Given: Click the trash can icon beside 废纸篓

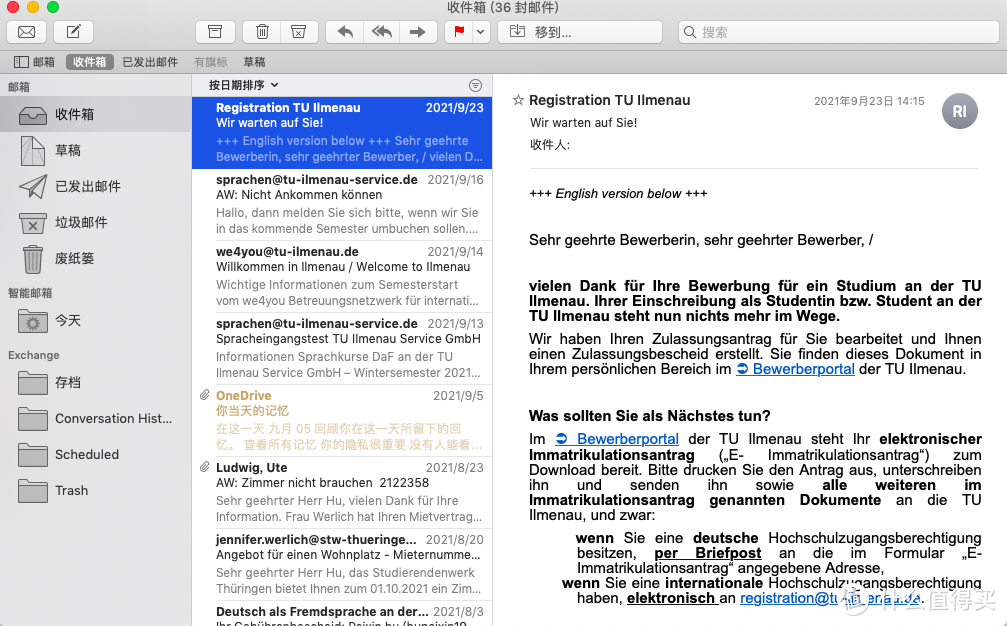Looking at the screenshot, I should (33, 259).
